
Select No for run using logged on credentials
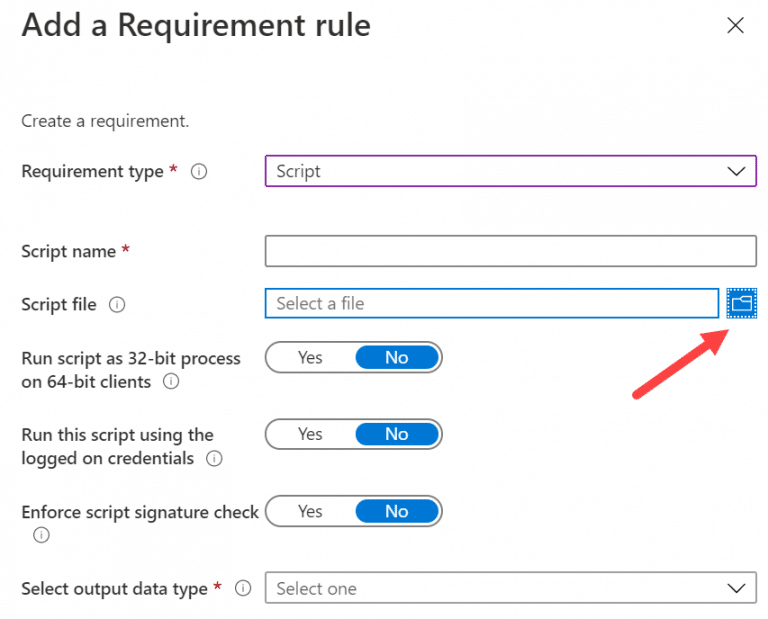tap(397, 434)
